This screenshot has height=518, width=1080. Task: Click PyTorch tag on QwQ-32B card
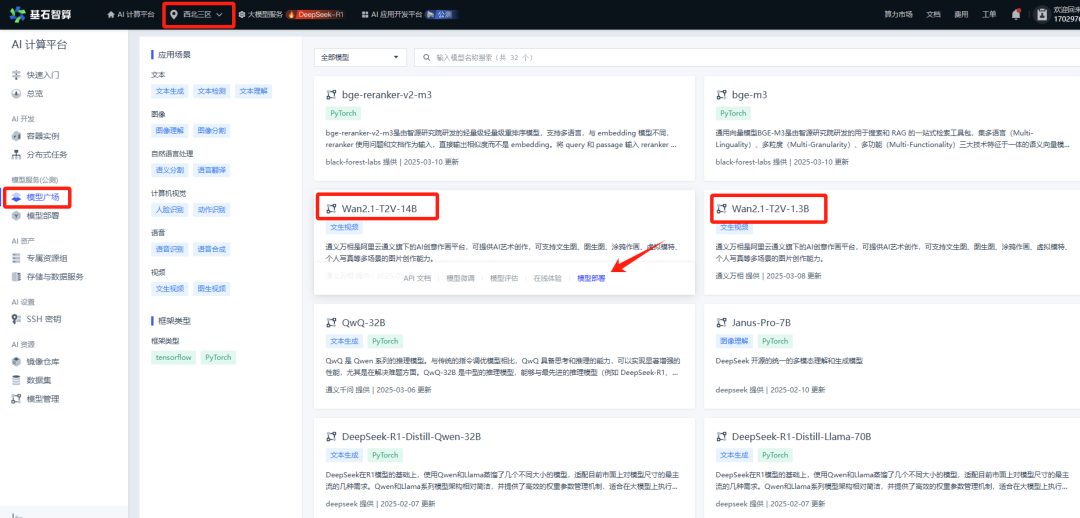tap(385, 341)
